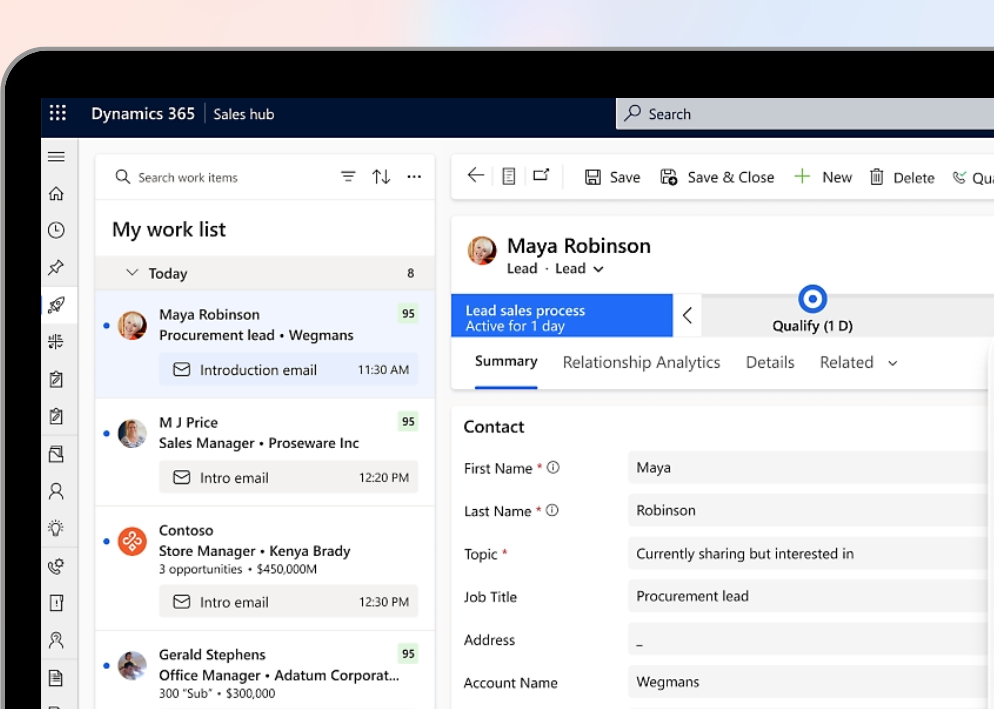
Task: Go to Home in the sidebar
Action: 56,193
